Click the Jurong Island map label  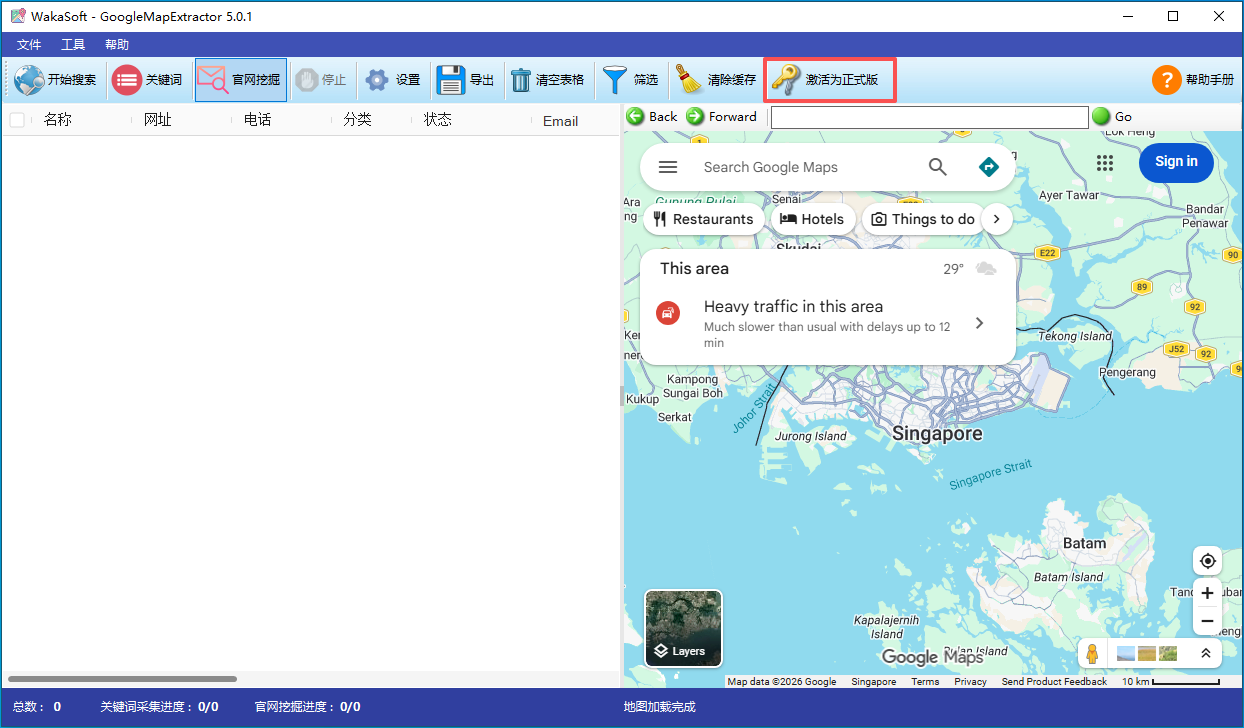click(811, 437)
